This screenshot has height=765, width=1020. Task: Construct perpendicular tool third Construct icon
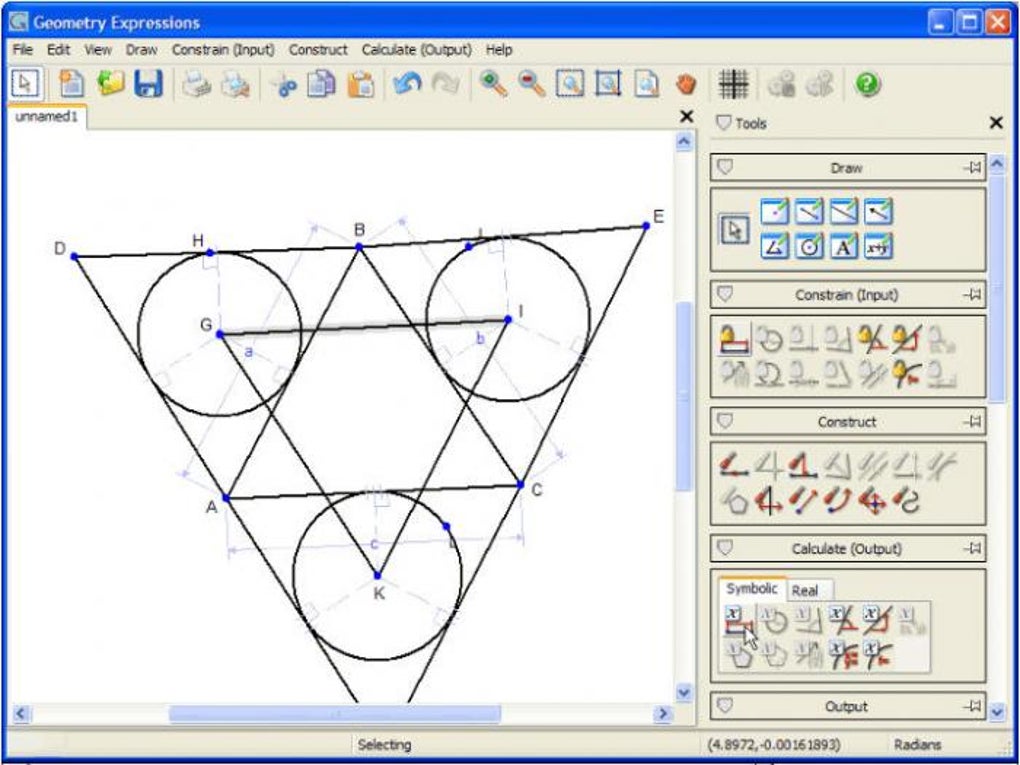click(803, 466)
